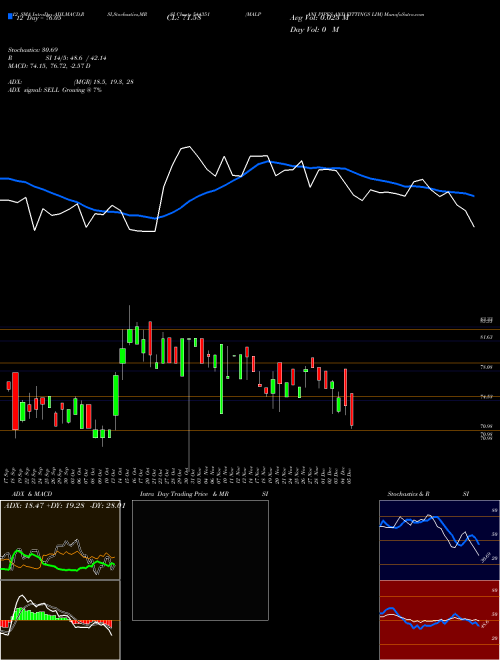
Task: Click the end point of the white price line
Action: (474, 227)
